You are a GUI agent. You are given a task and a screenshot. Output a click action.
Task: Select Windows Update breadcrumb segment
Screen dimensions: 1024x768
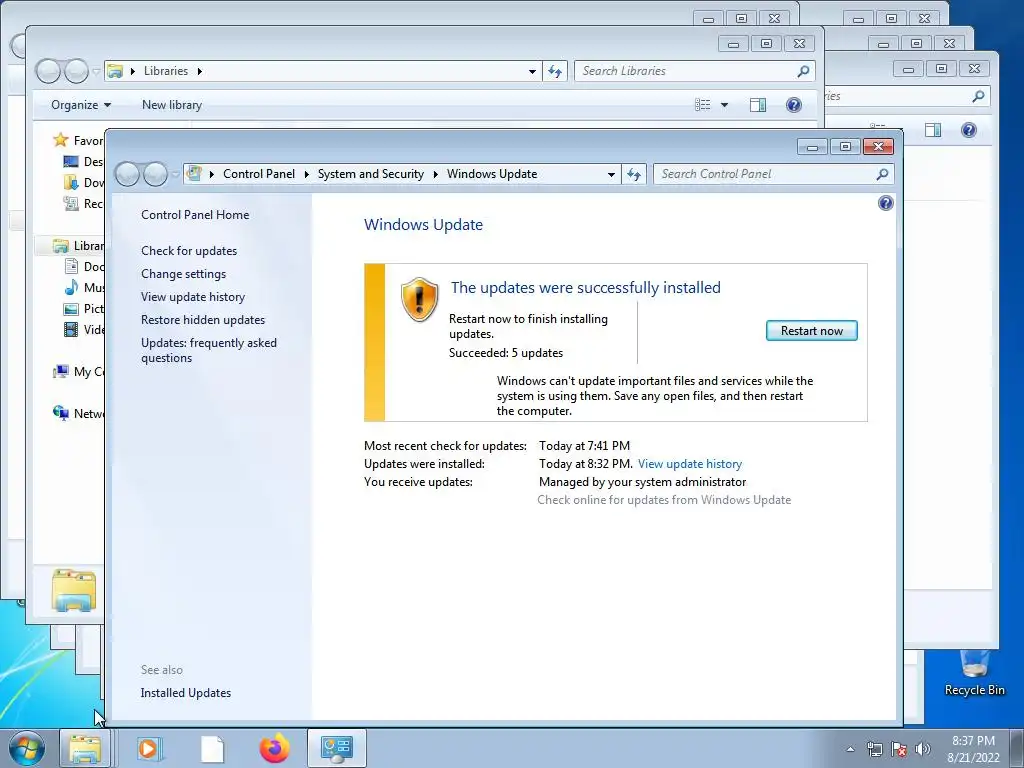tap(492, 174)
